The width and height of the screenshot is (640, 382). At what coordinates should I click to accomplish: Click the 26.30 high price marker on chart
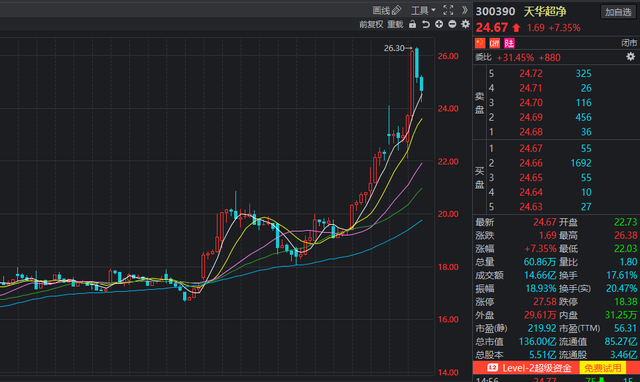pos(398,48)
